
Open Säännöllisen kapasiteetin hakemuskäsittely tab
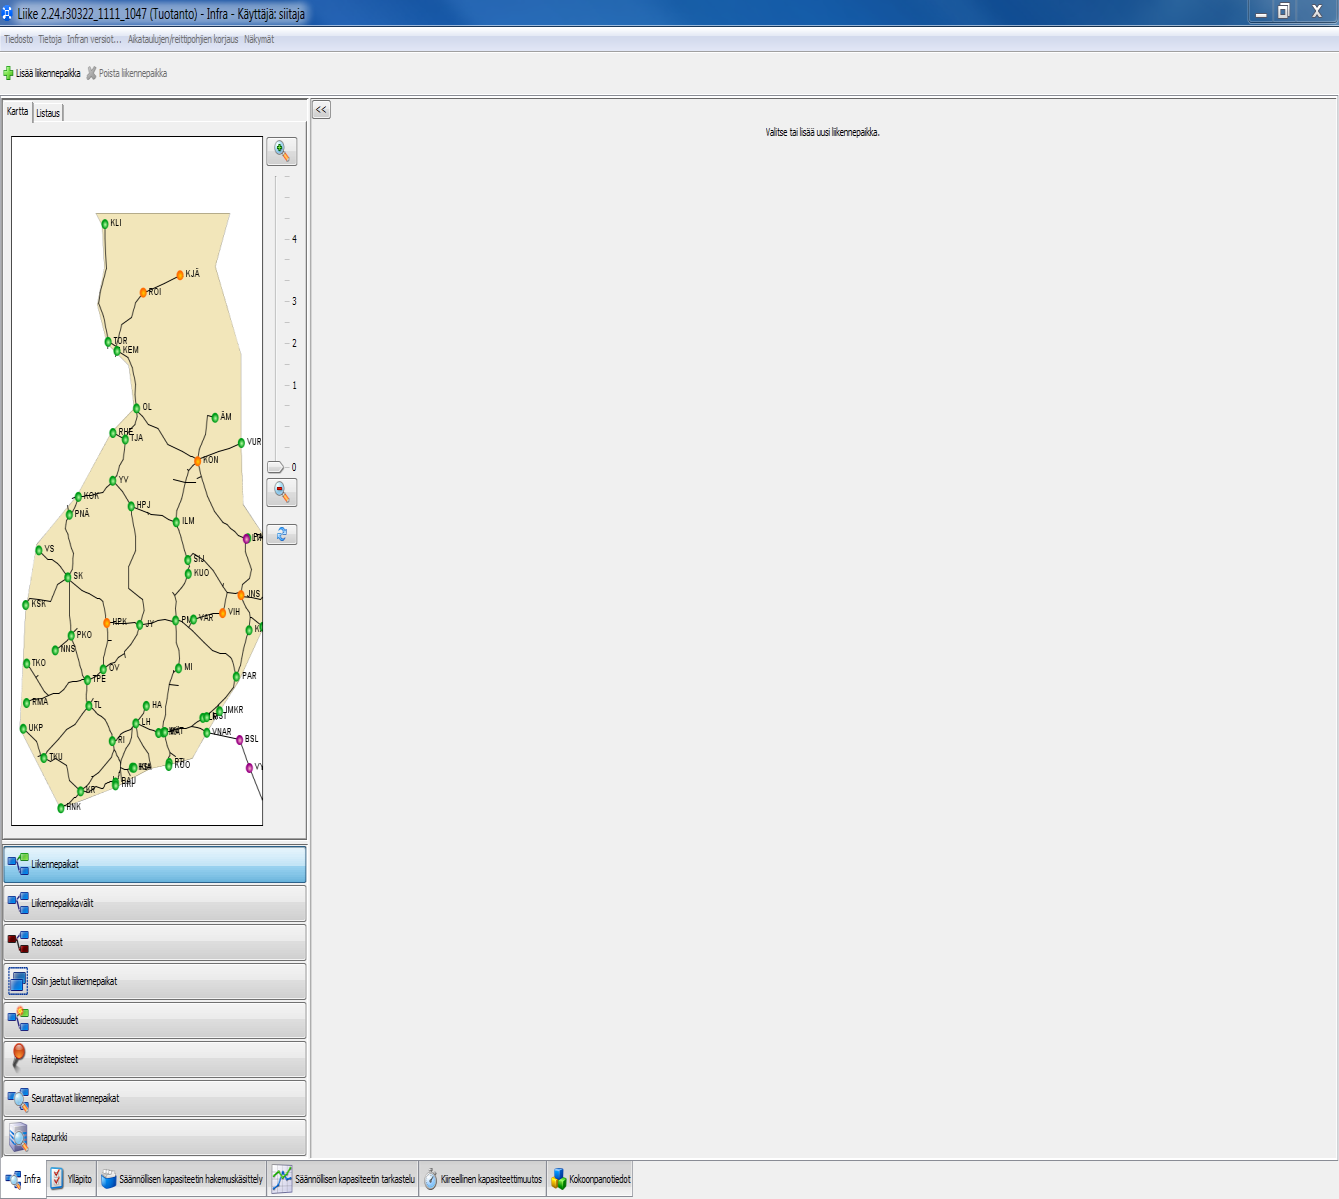[x=182, y=1179]
